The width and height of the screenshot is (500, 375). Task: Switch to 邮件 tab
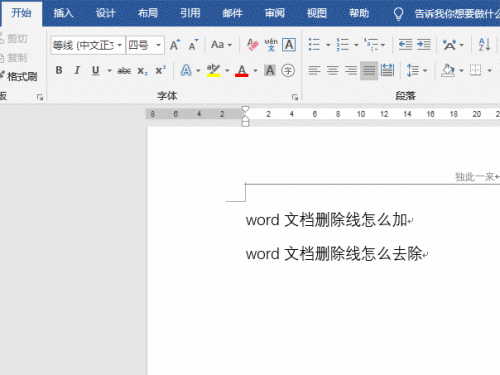click(x=232, y=13)
